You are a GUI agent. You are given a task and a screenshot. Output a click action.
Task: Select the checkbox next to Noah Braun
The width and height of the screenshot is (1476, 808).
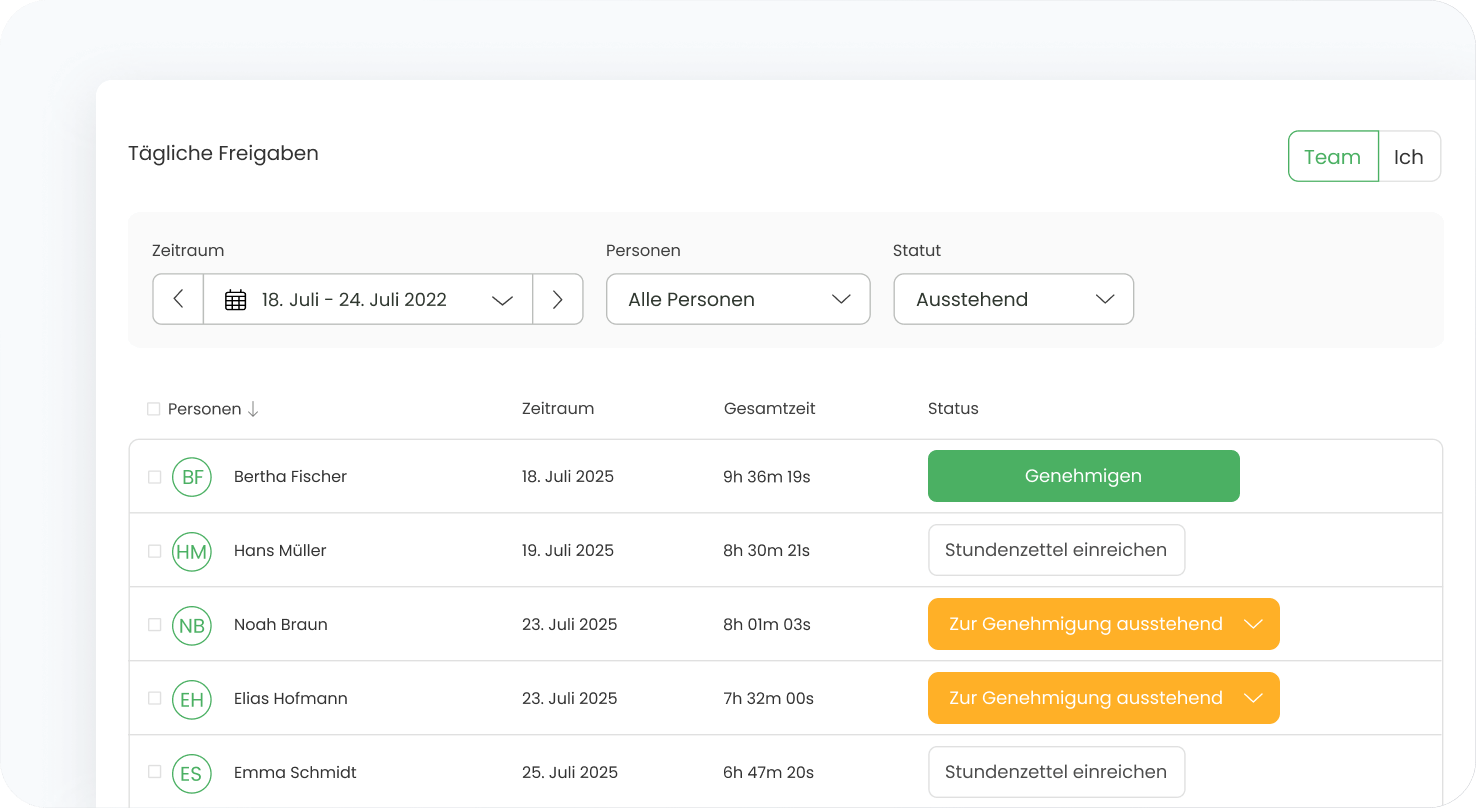tap(154, 625)
